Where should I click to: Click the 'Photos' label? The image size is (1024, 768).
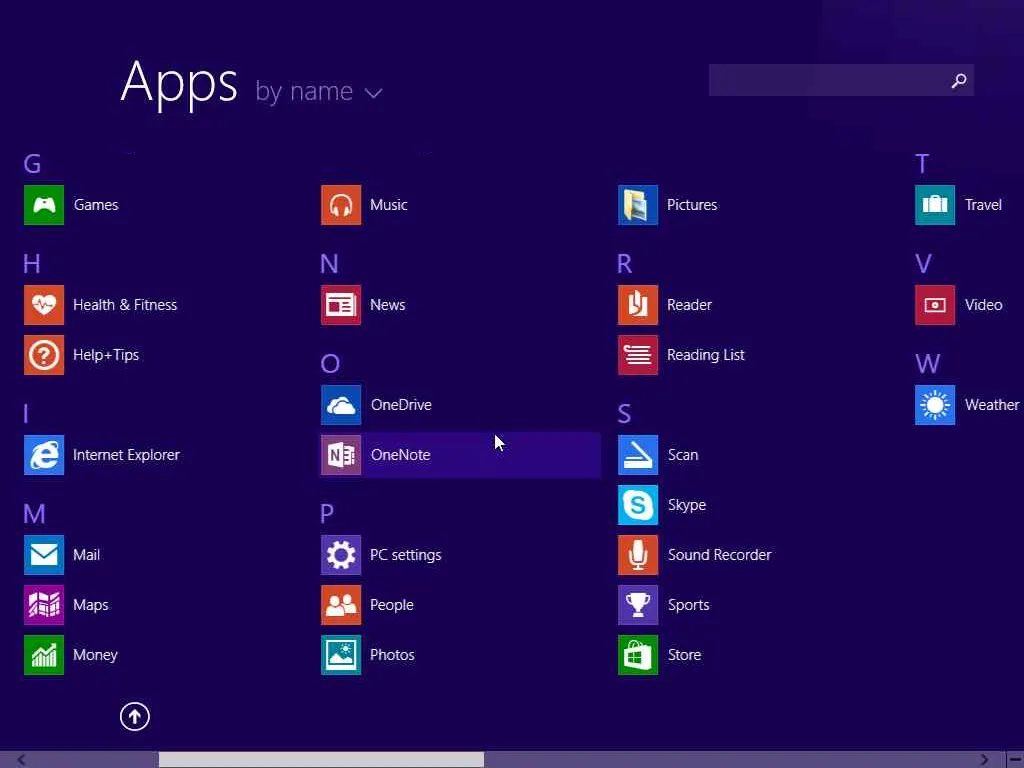tap(392, 654)
